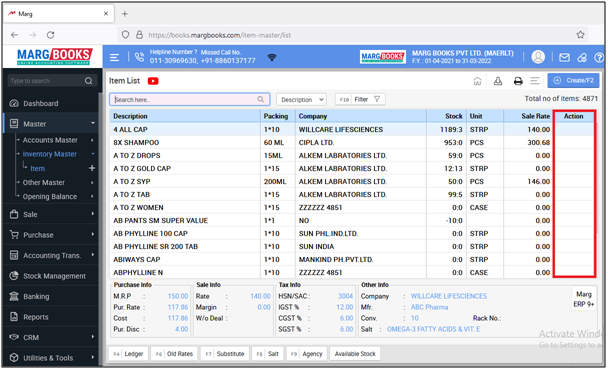The image size is (608, 369).
Task: Open the mail envelope icon in header
Action: tap(564, 58)
